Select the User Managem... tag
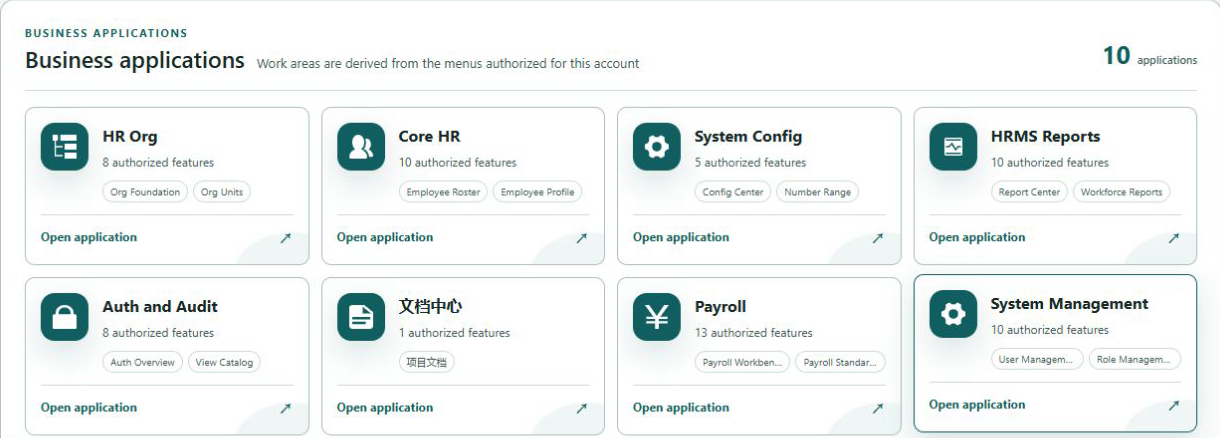The image size is (1220, 438). tap(1037, 360)
